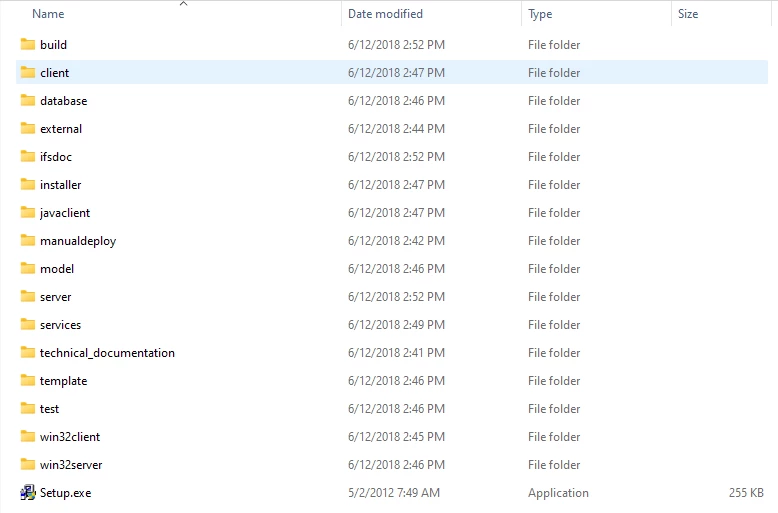Click date modified in the client row
The width and height of the screenshot is (778, 513).
(396, 72)
